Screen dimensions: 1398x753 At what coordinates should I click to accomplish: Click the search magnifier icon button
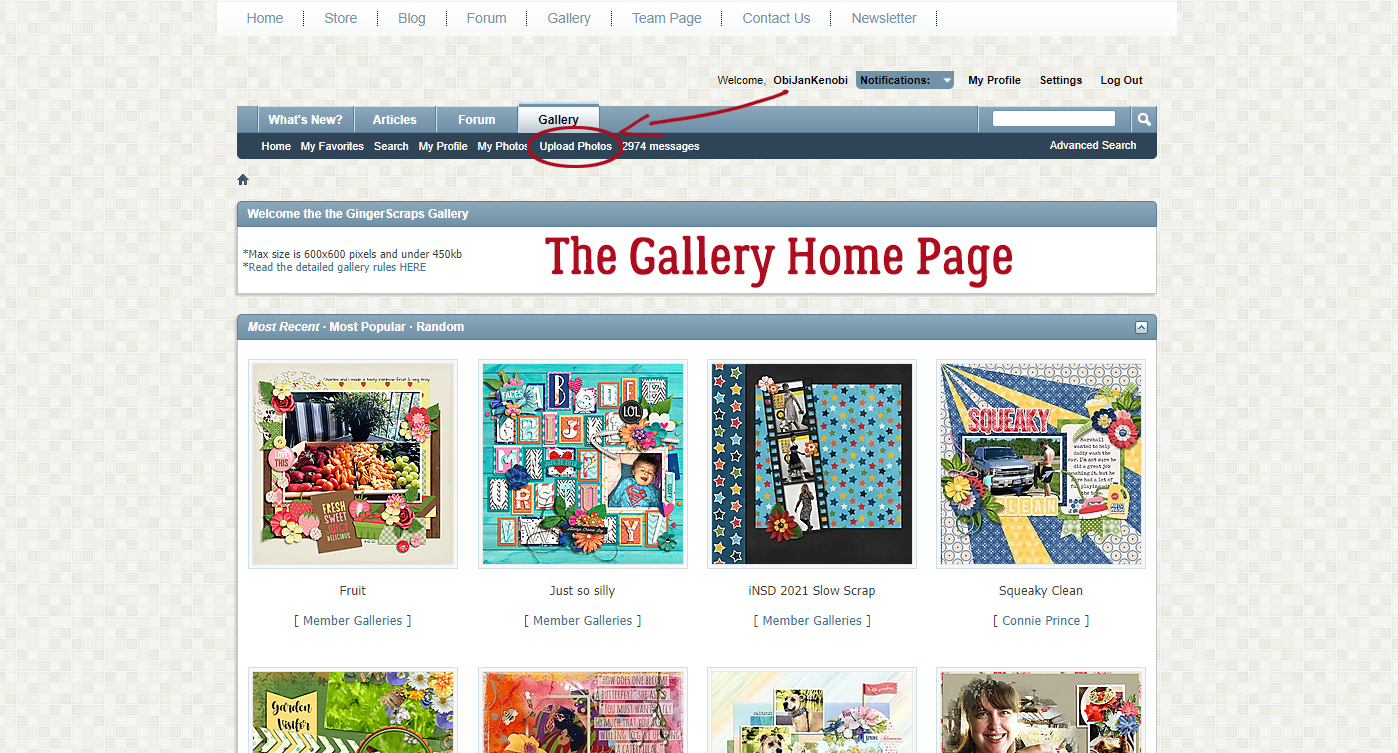click(x=1144, y=119)
